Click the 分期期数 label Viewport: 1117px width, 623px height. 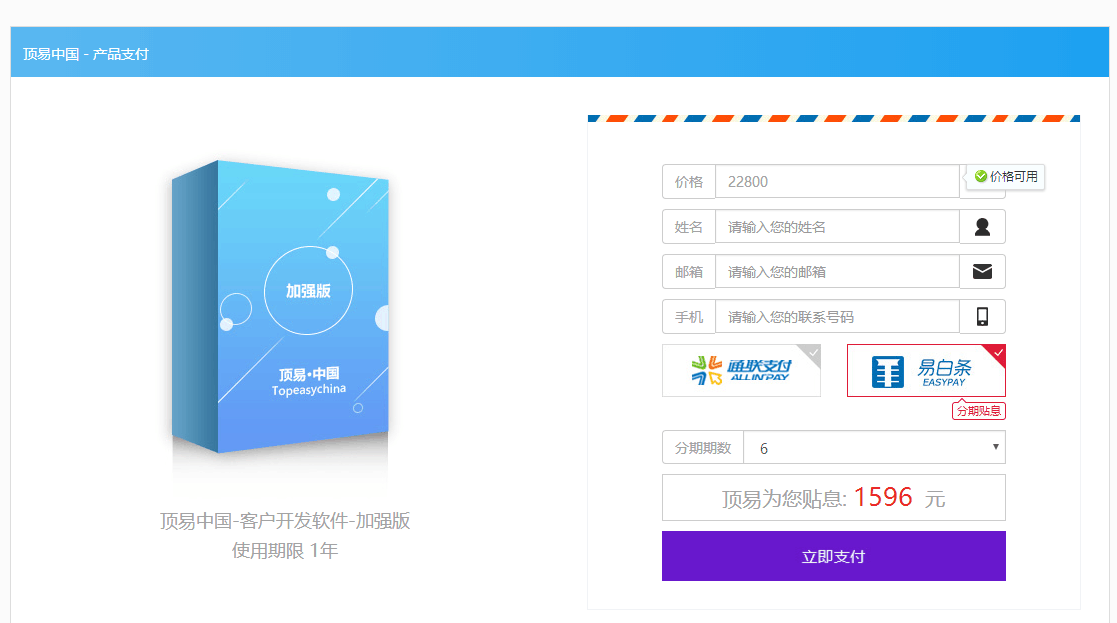[x=703, y=447]
